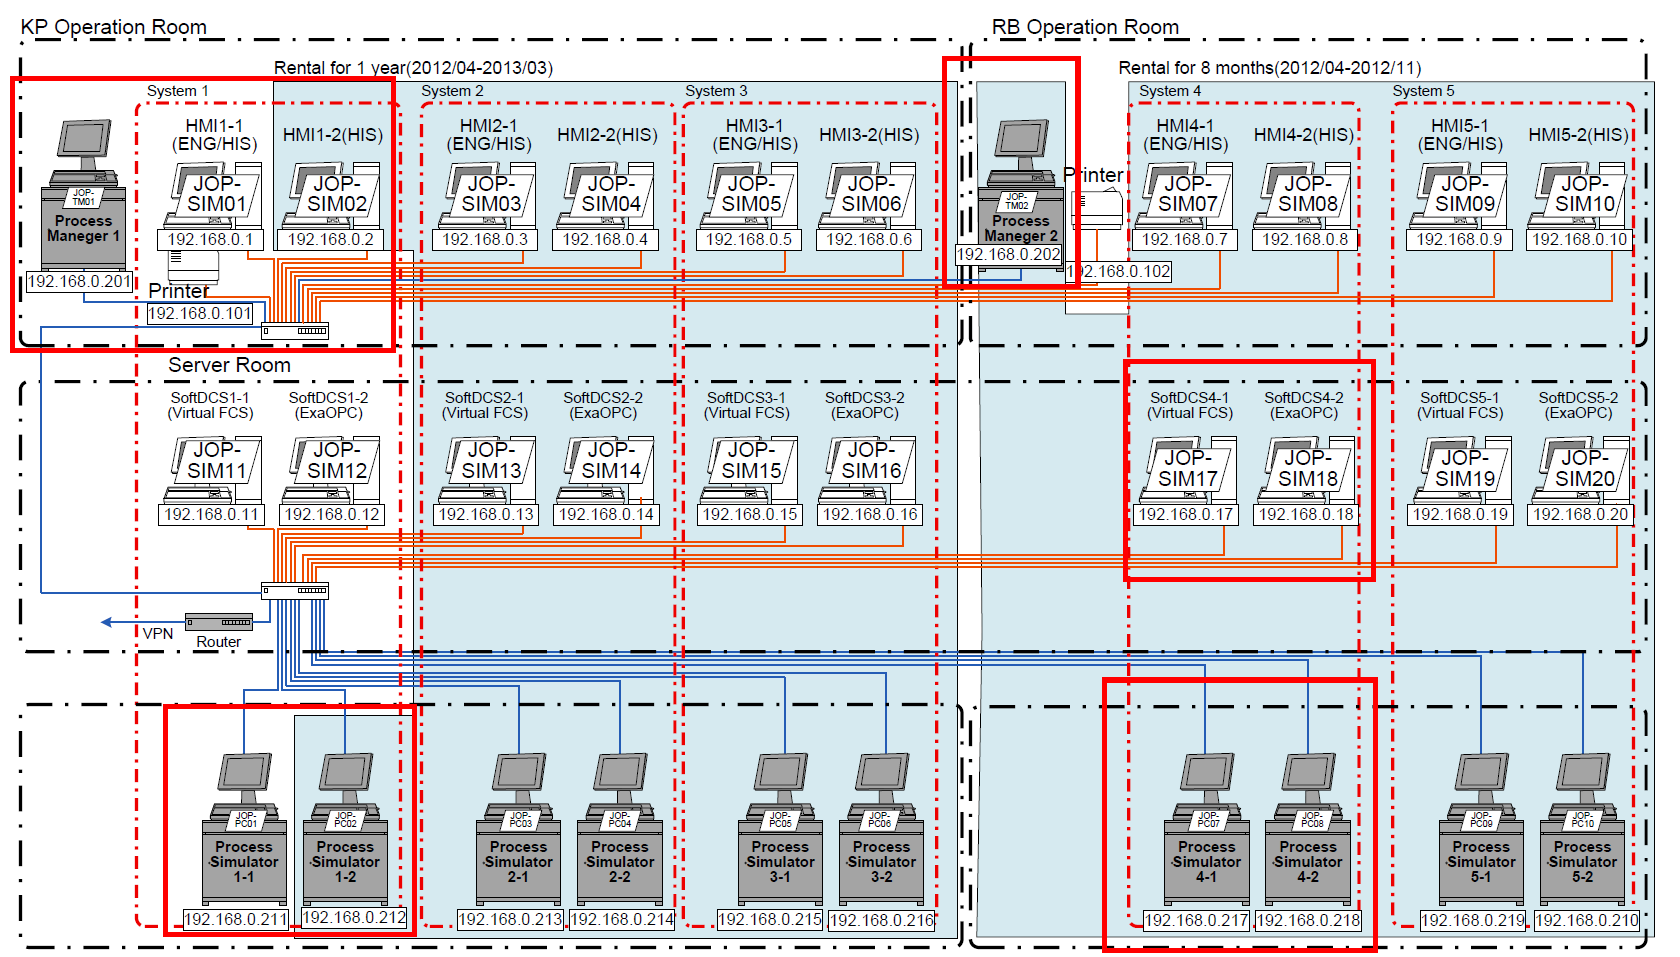This screenshot has height=957, width=1680.
Task: Select Process Simulator 5-1 computer
Action: click(x=1481, y=829)
